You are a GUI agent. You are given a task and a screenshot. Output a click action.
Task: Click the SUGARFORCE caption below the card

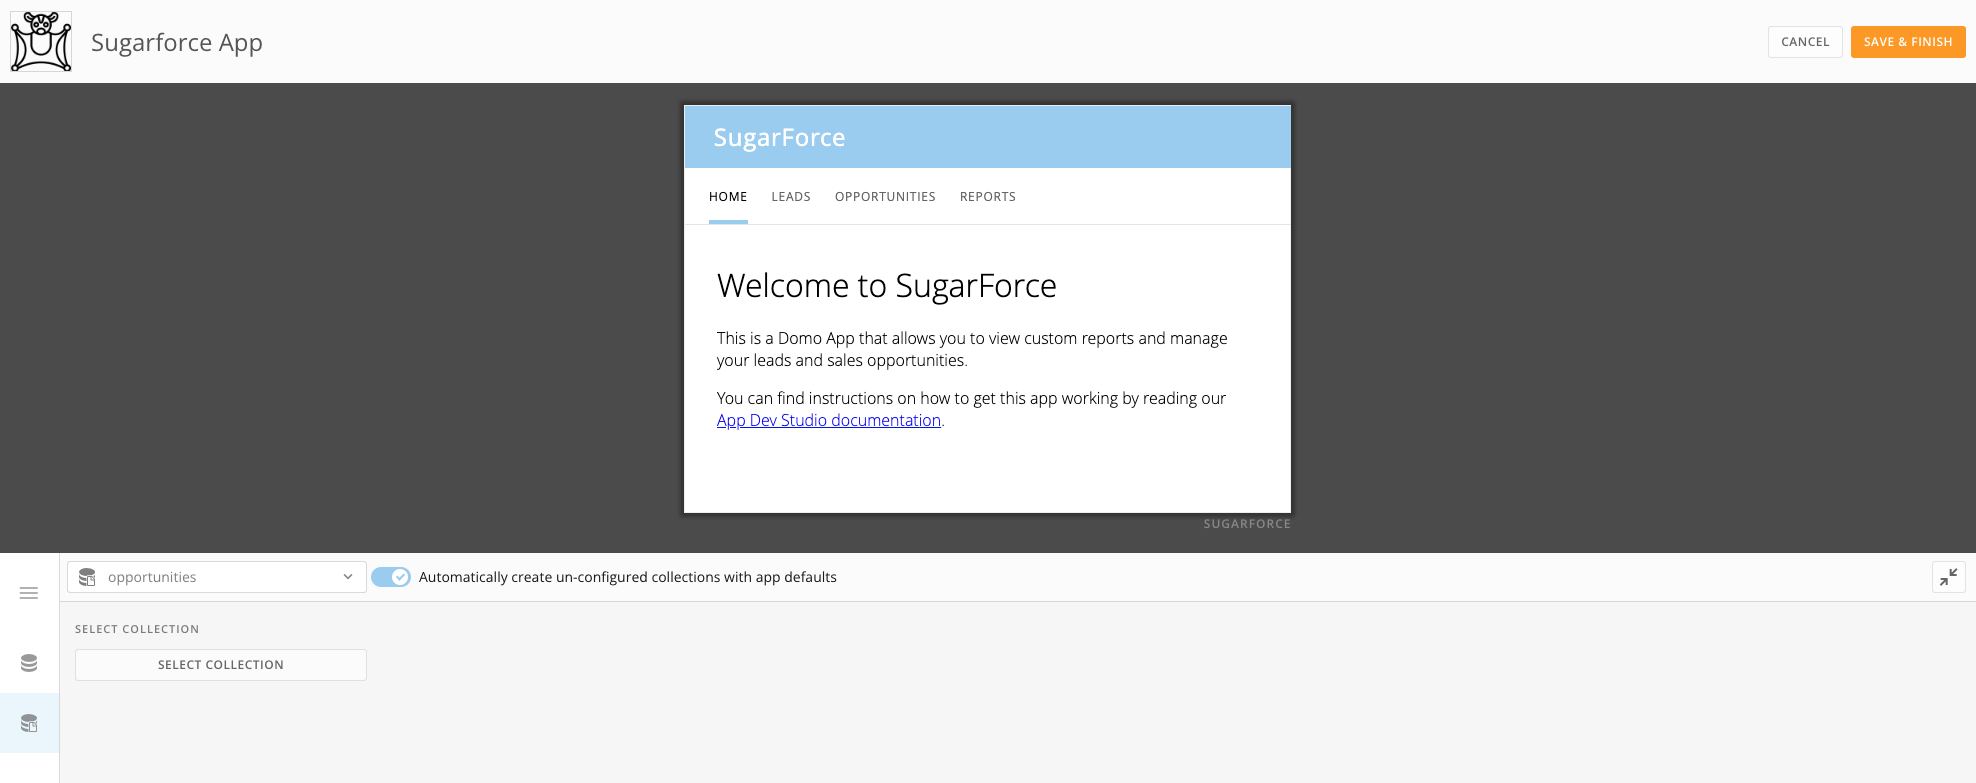coord(1247,524)
